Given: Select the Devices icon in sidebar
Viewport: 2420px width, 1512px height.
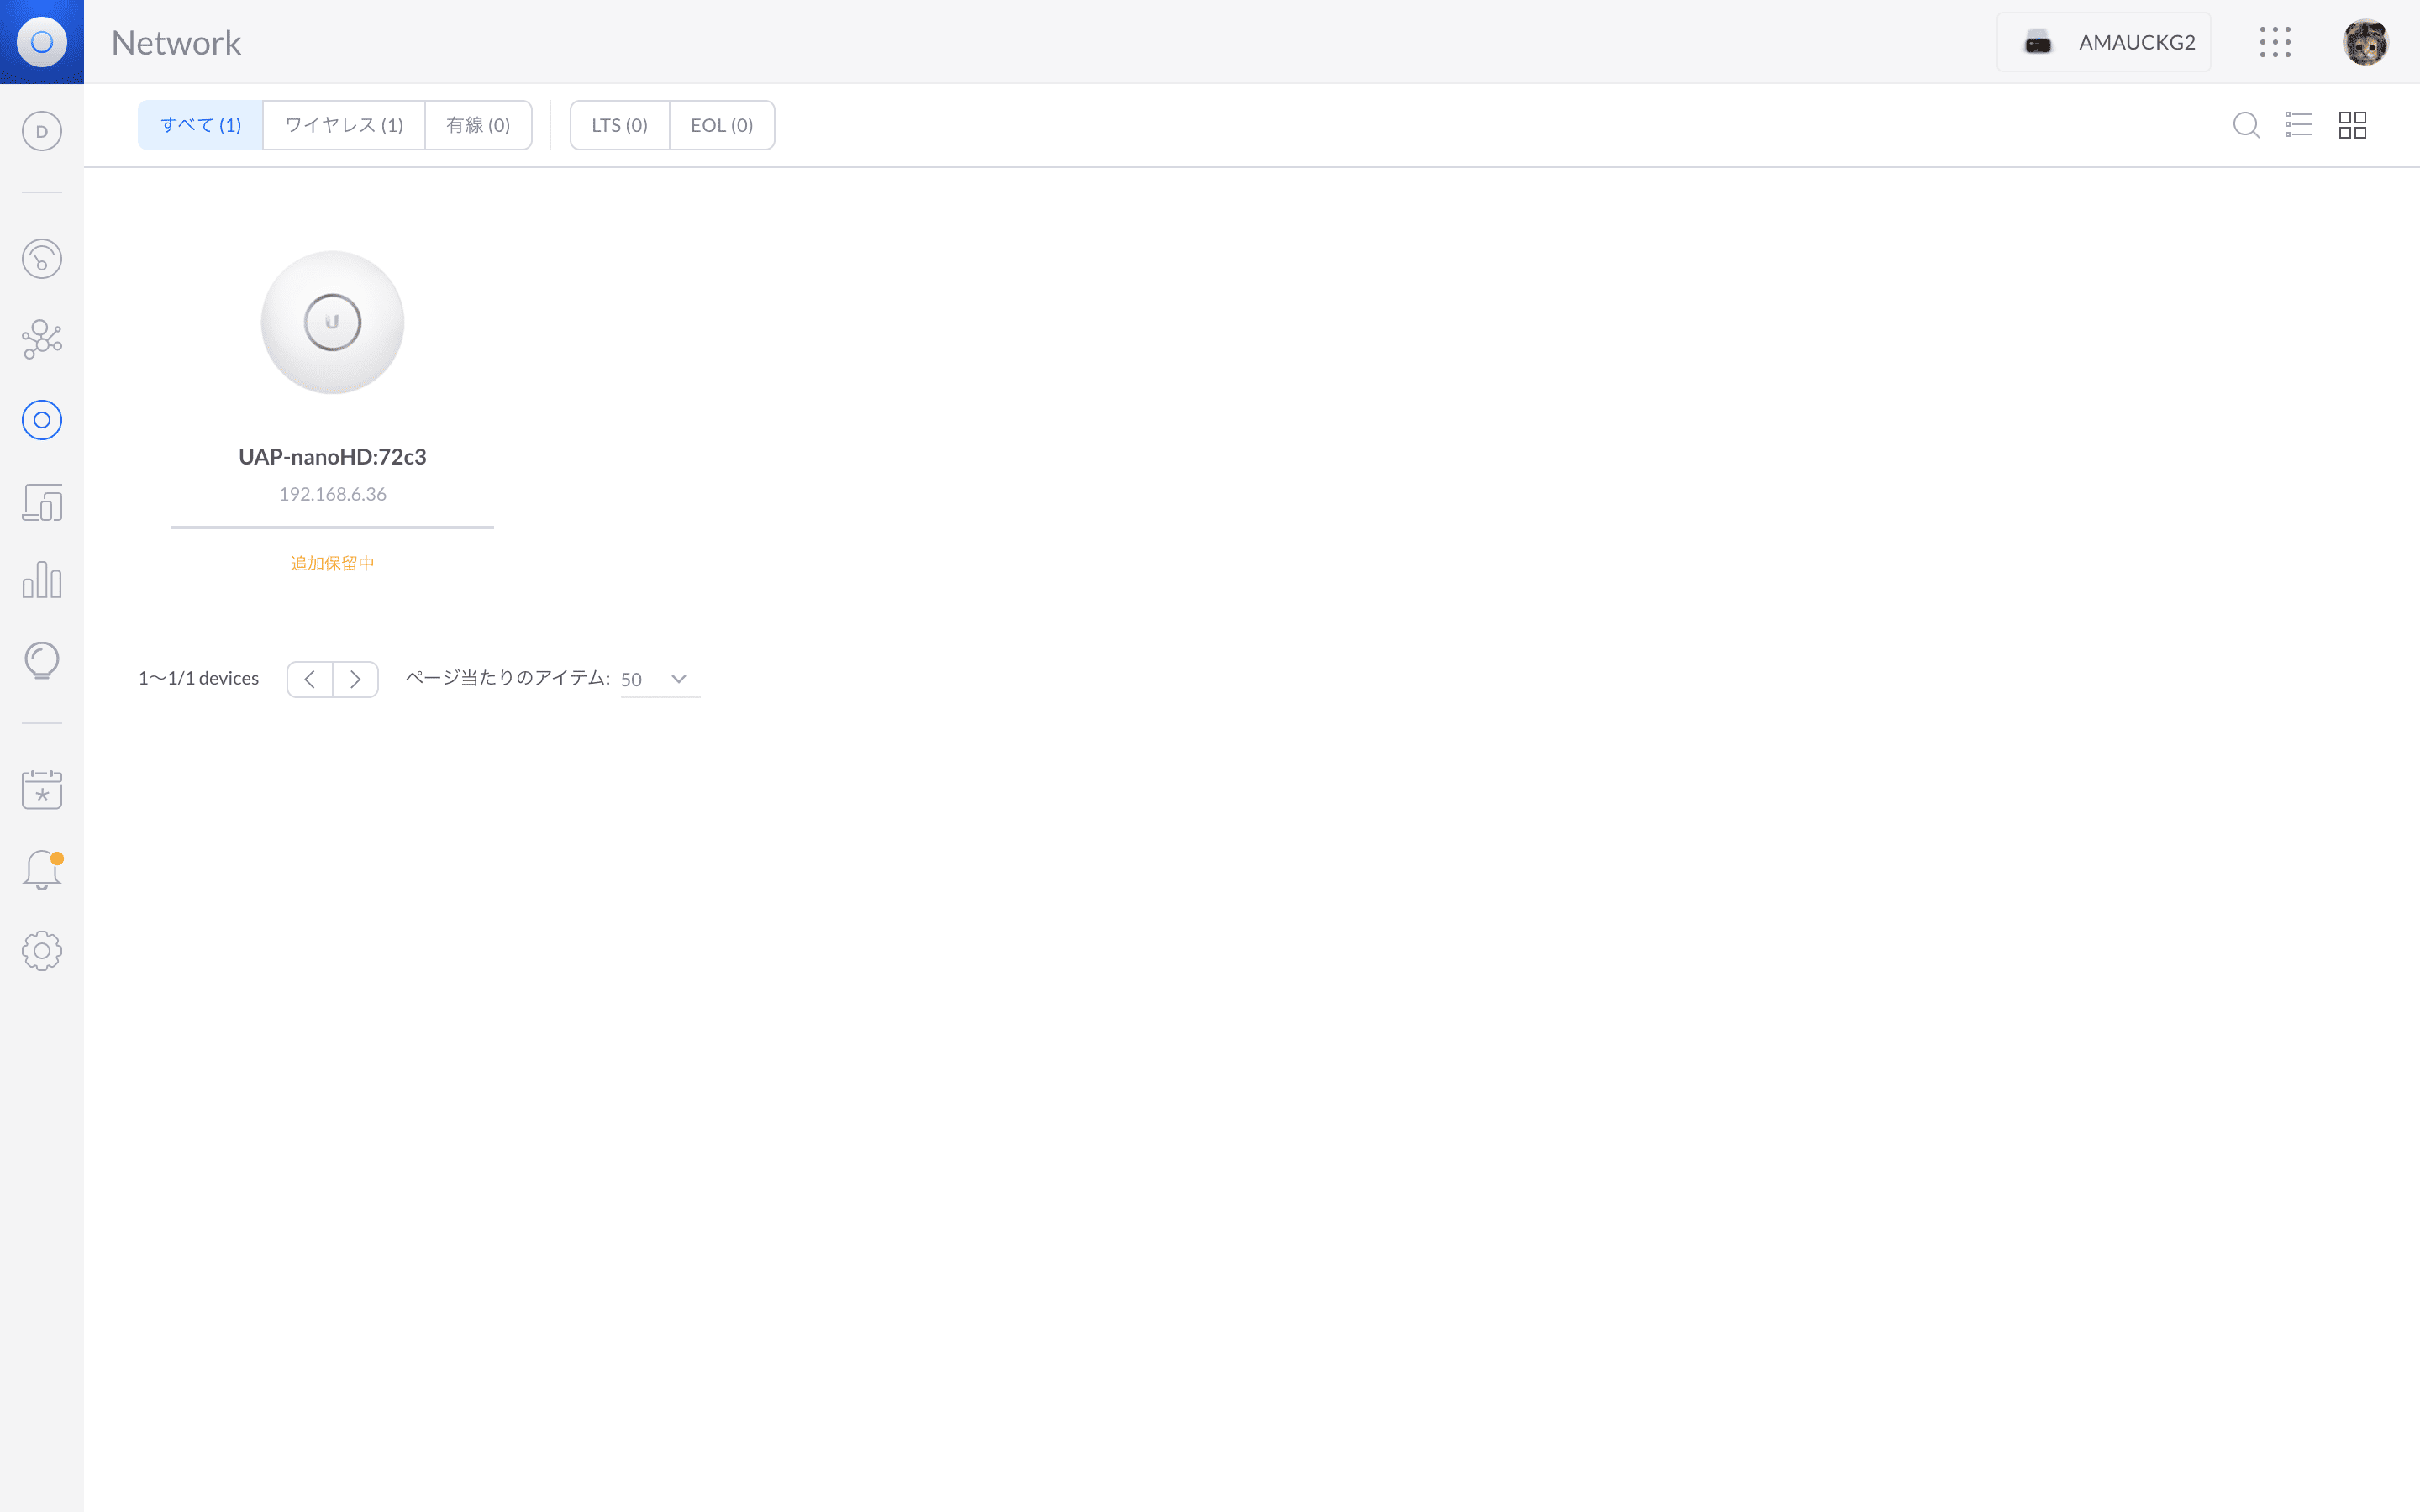Looking at the screenshot, I should click(42, 420).
